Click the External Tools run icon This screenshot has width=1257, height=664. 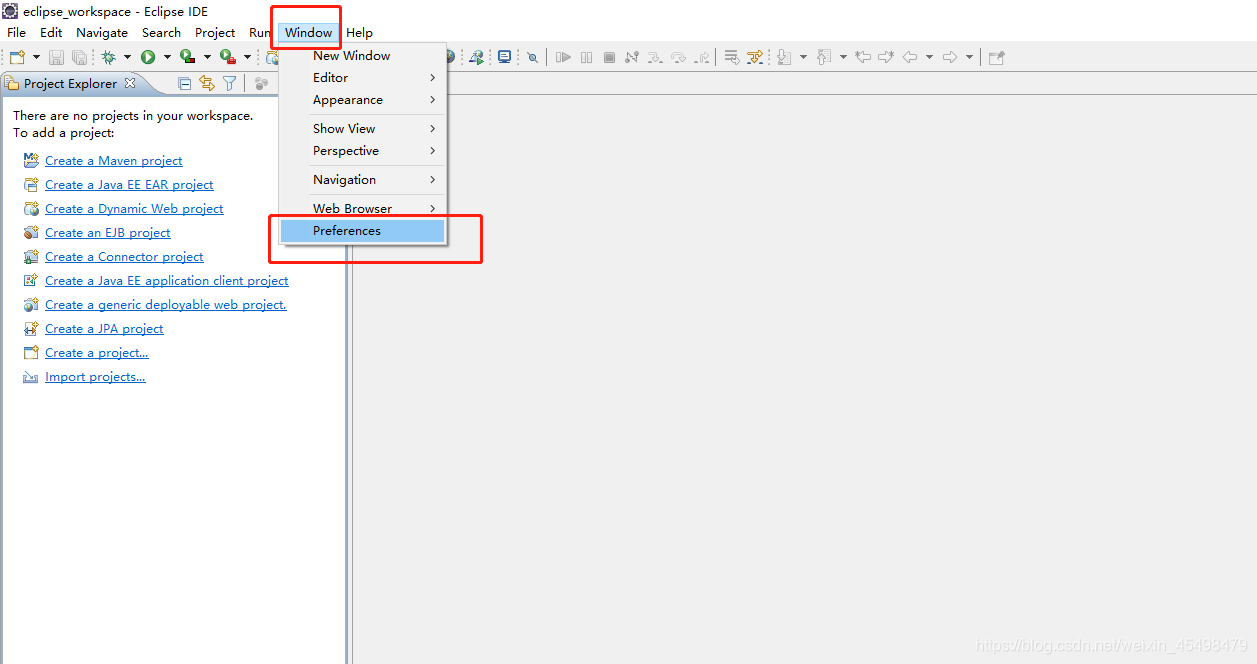(227, 57)
